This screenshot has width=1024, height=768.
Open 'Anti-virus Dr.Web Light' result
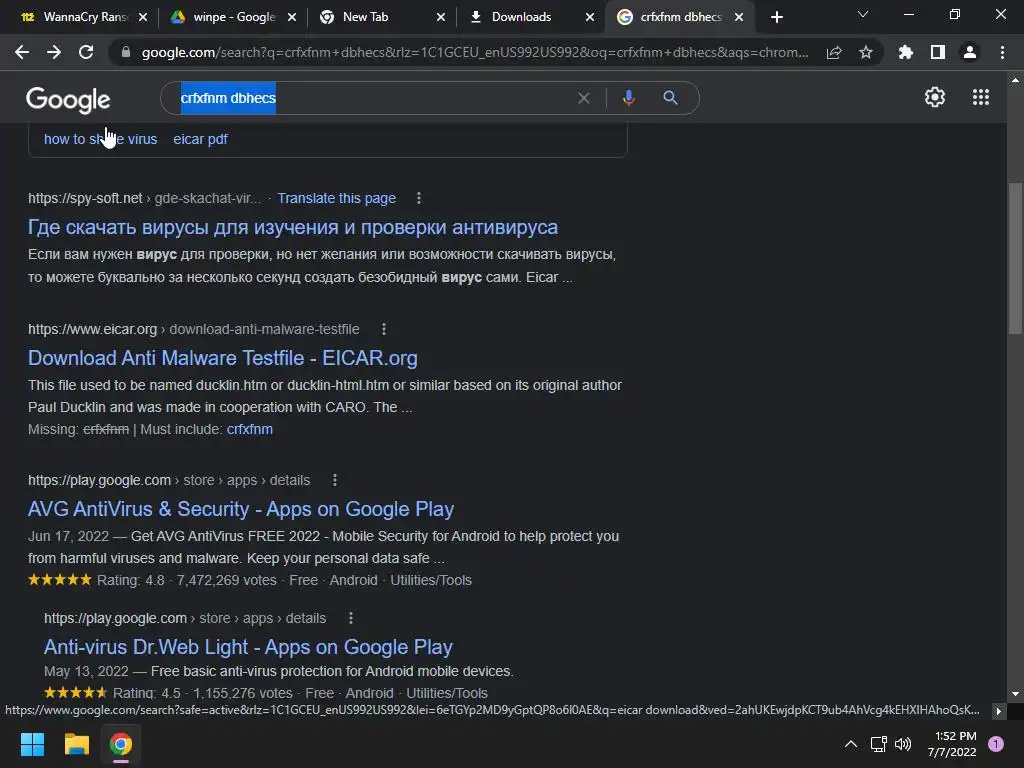click(248, 647)
